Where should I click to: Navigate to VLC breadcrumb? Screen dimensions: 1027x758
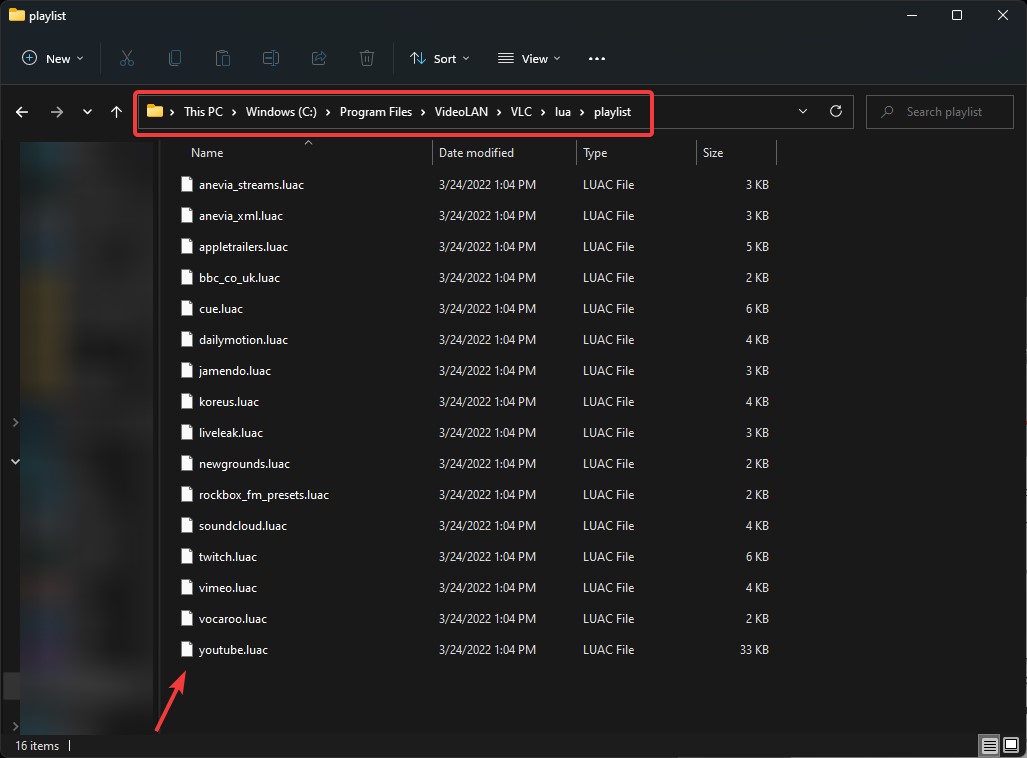[x=521, y=111]
